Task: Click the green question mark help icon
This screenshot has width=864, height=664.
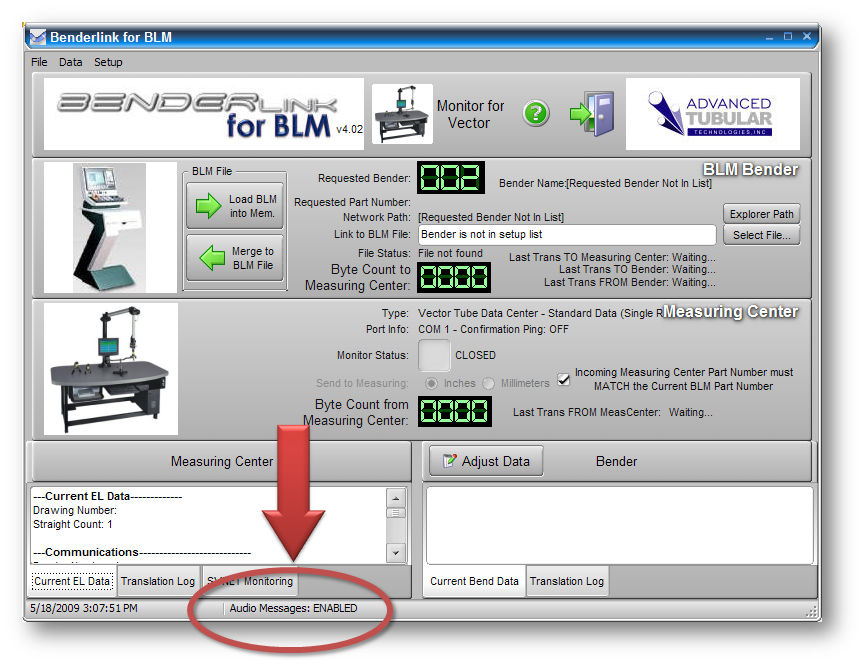Action: [536, 114]
